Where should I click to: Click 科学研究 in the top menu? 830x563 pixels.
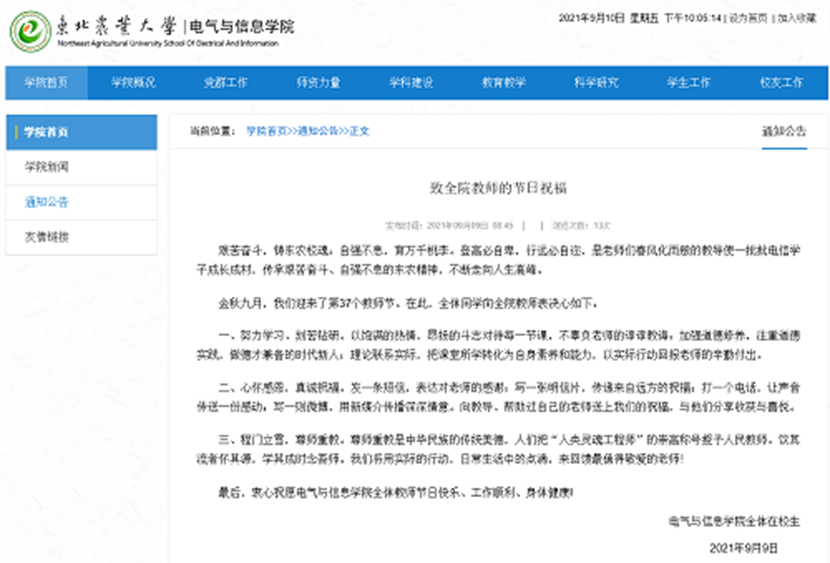596,83
